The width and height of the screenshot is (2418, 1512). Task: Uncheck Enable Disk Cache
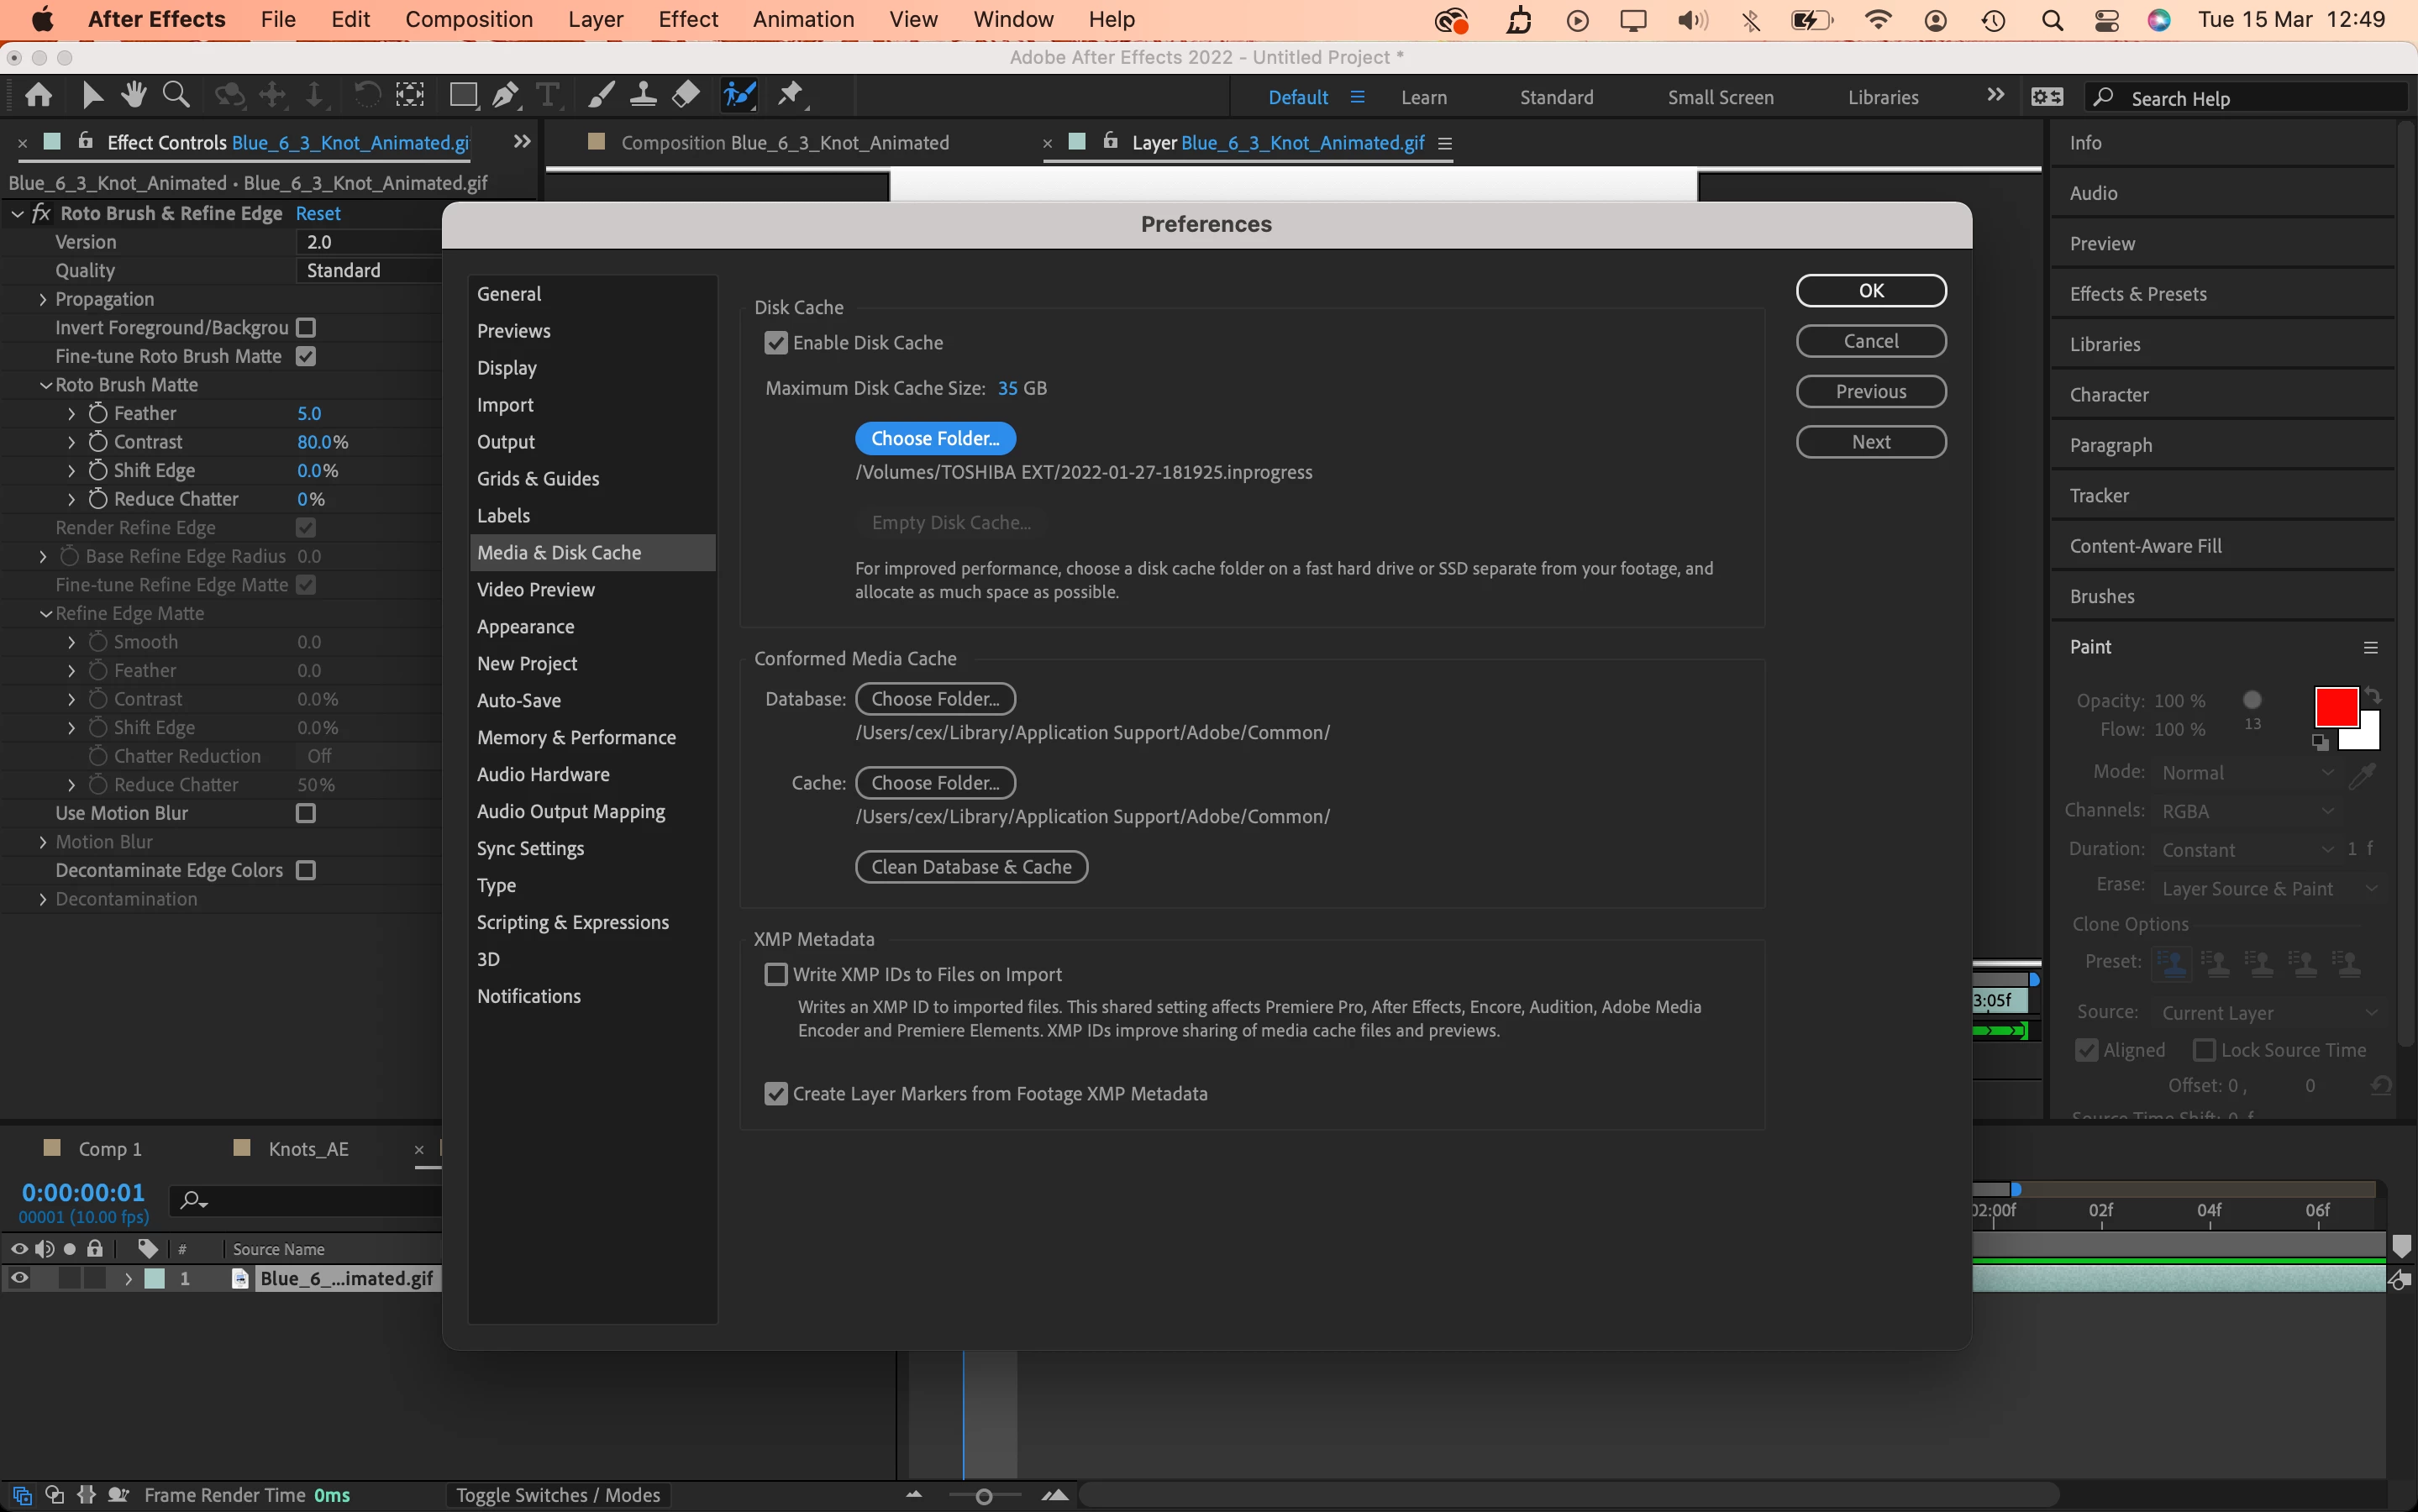(x=776, y=343)
